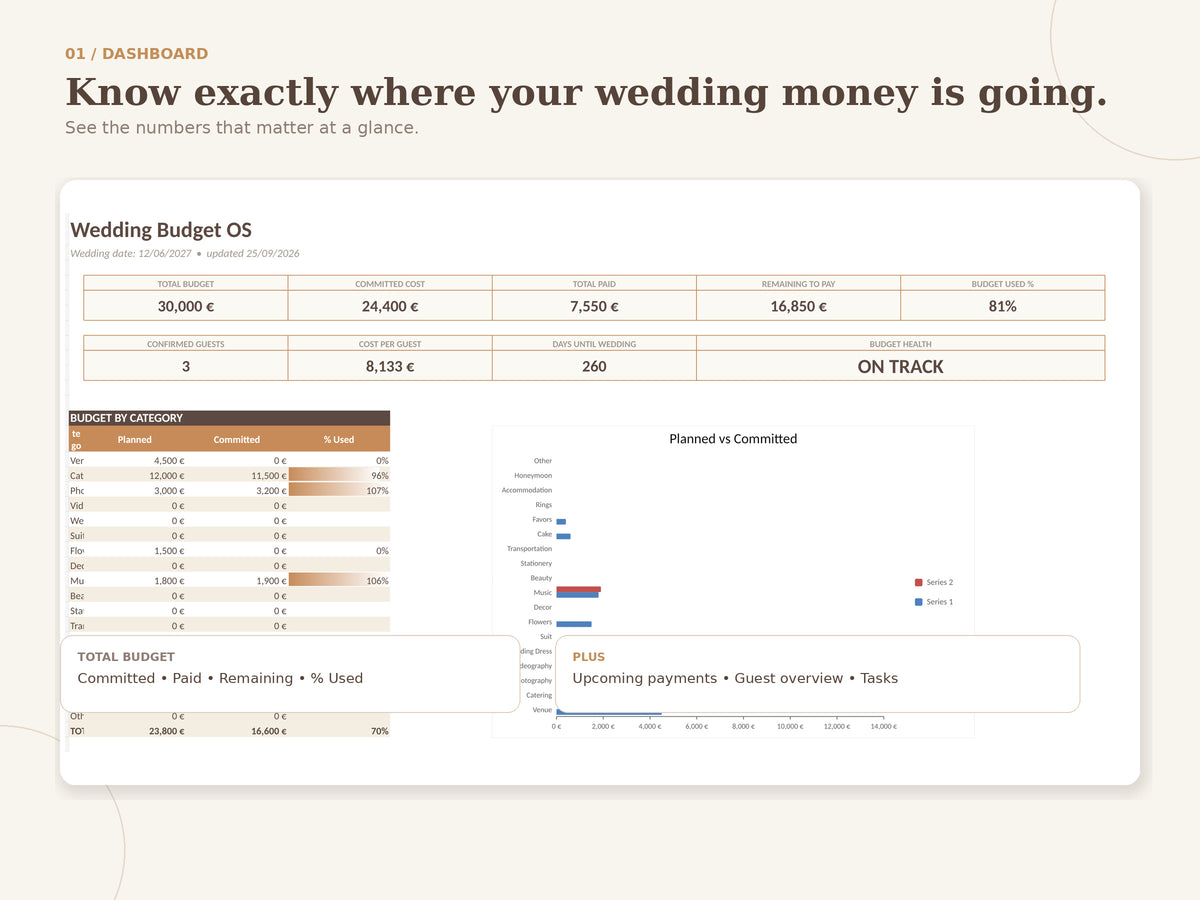Screen dimensions: 1200x900
Task: Click the Stationery axis label in chart
Action: click(536, 564)
